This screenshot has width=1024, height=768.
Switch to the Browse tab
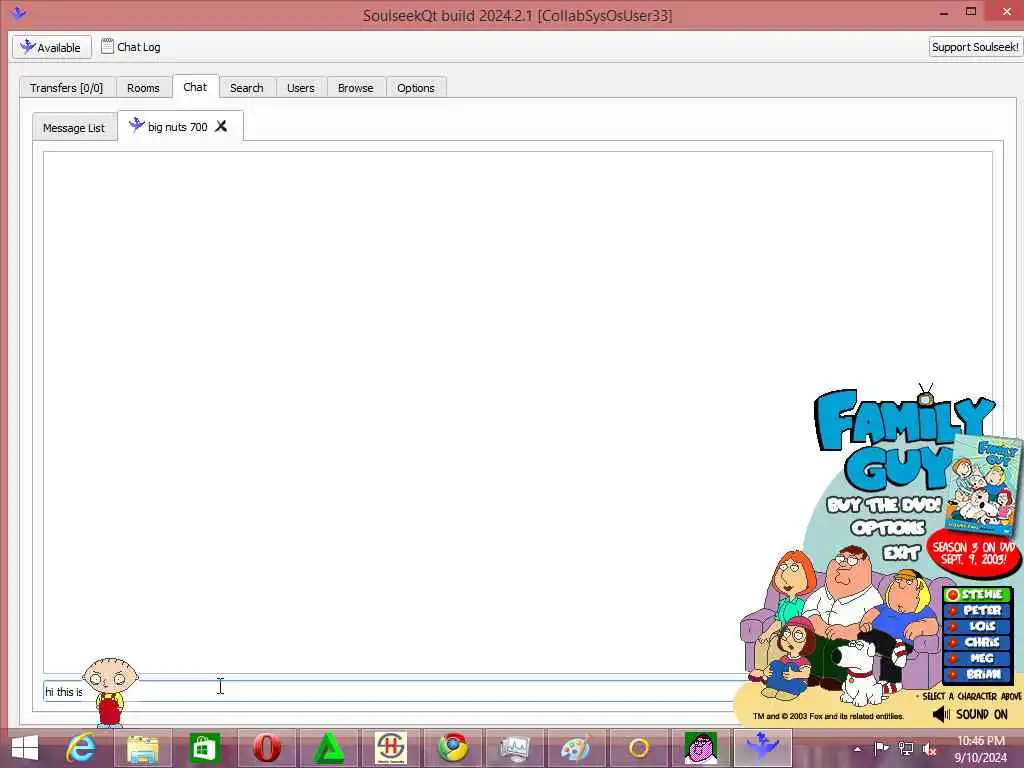[x=356, y=88]
